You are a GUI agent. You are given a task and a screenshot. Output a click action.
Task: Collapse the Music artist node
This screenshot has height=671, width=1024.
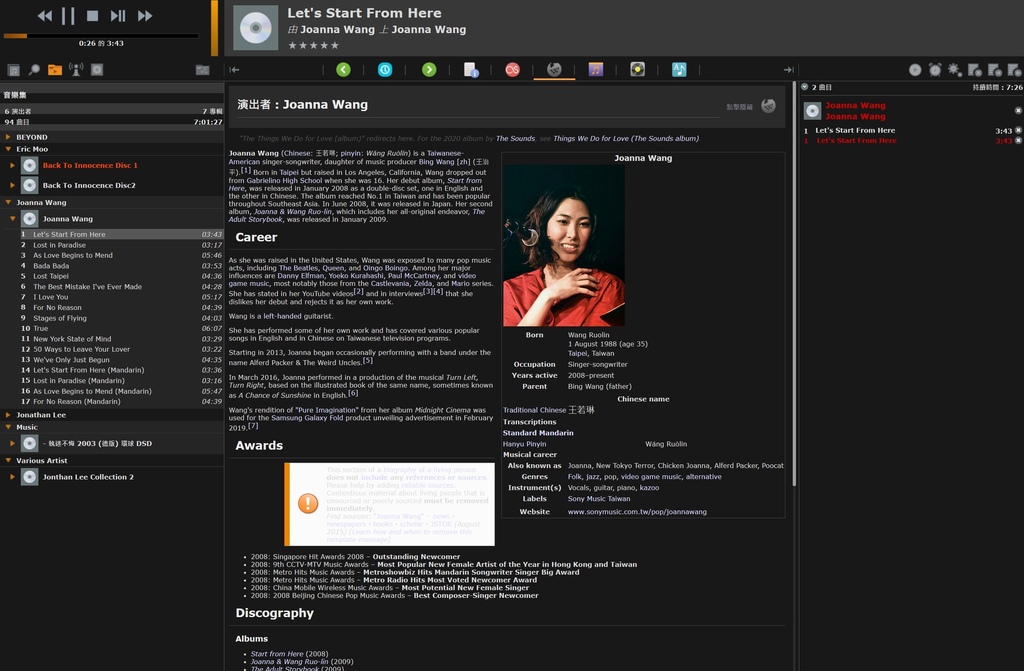click(x=8, y=427)
